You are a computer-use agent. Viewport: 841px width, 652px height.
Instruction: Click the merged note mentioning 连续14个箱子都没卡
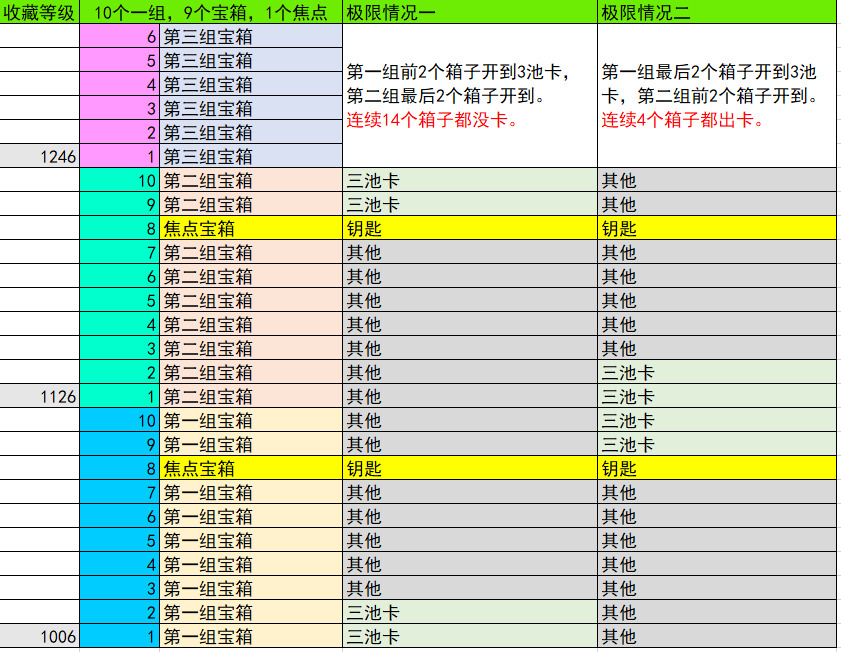tap(470, 96)
